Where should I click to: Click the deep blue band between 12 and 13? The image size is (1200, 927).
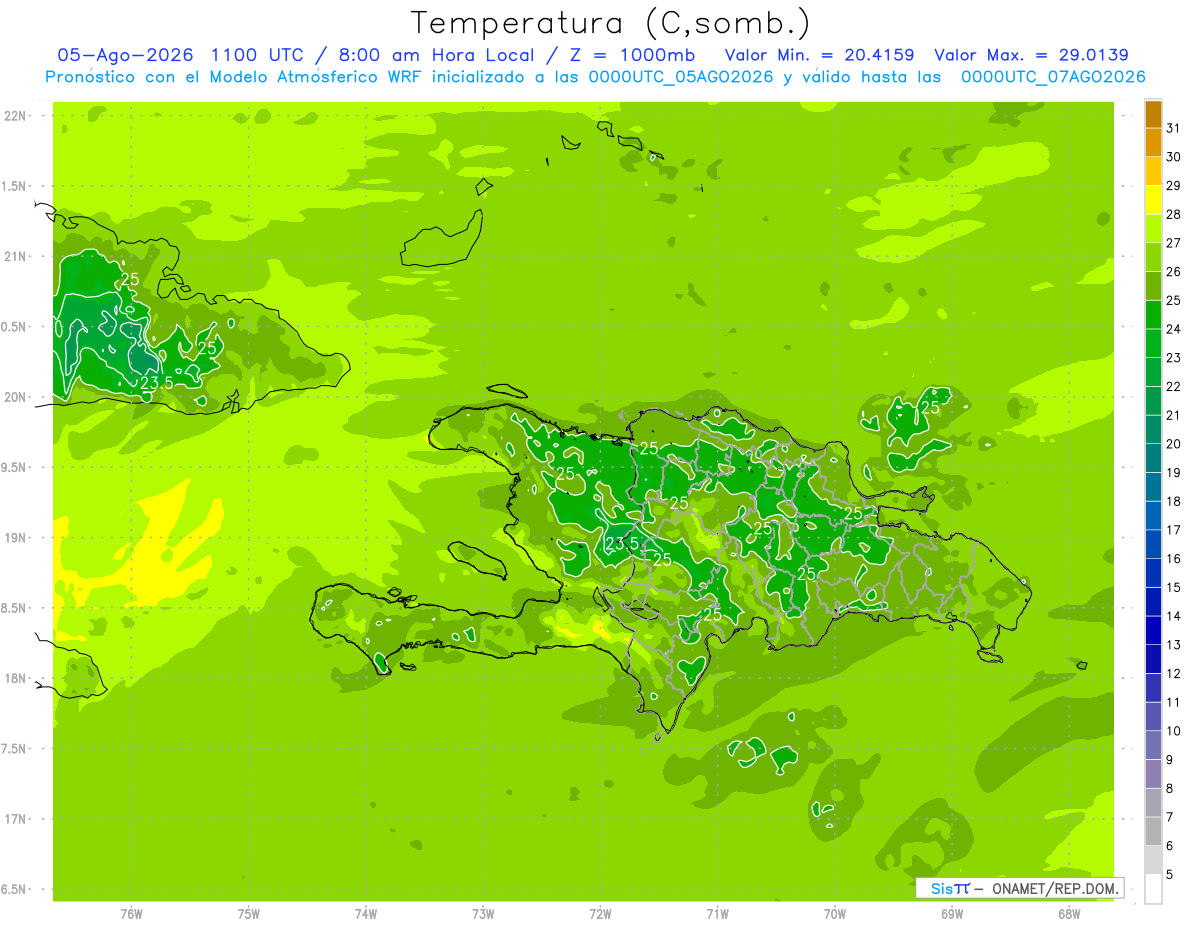[x=1153, y=659]
